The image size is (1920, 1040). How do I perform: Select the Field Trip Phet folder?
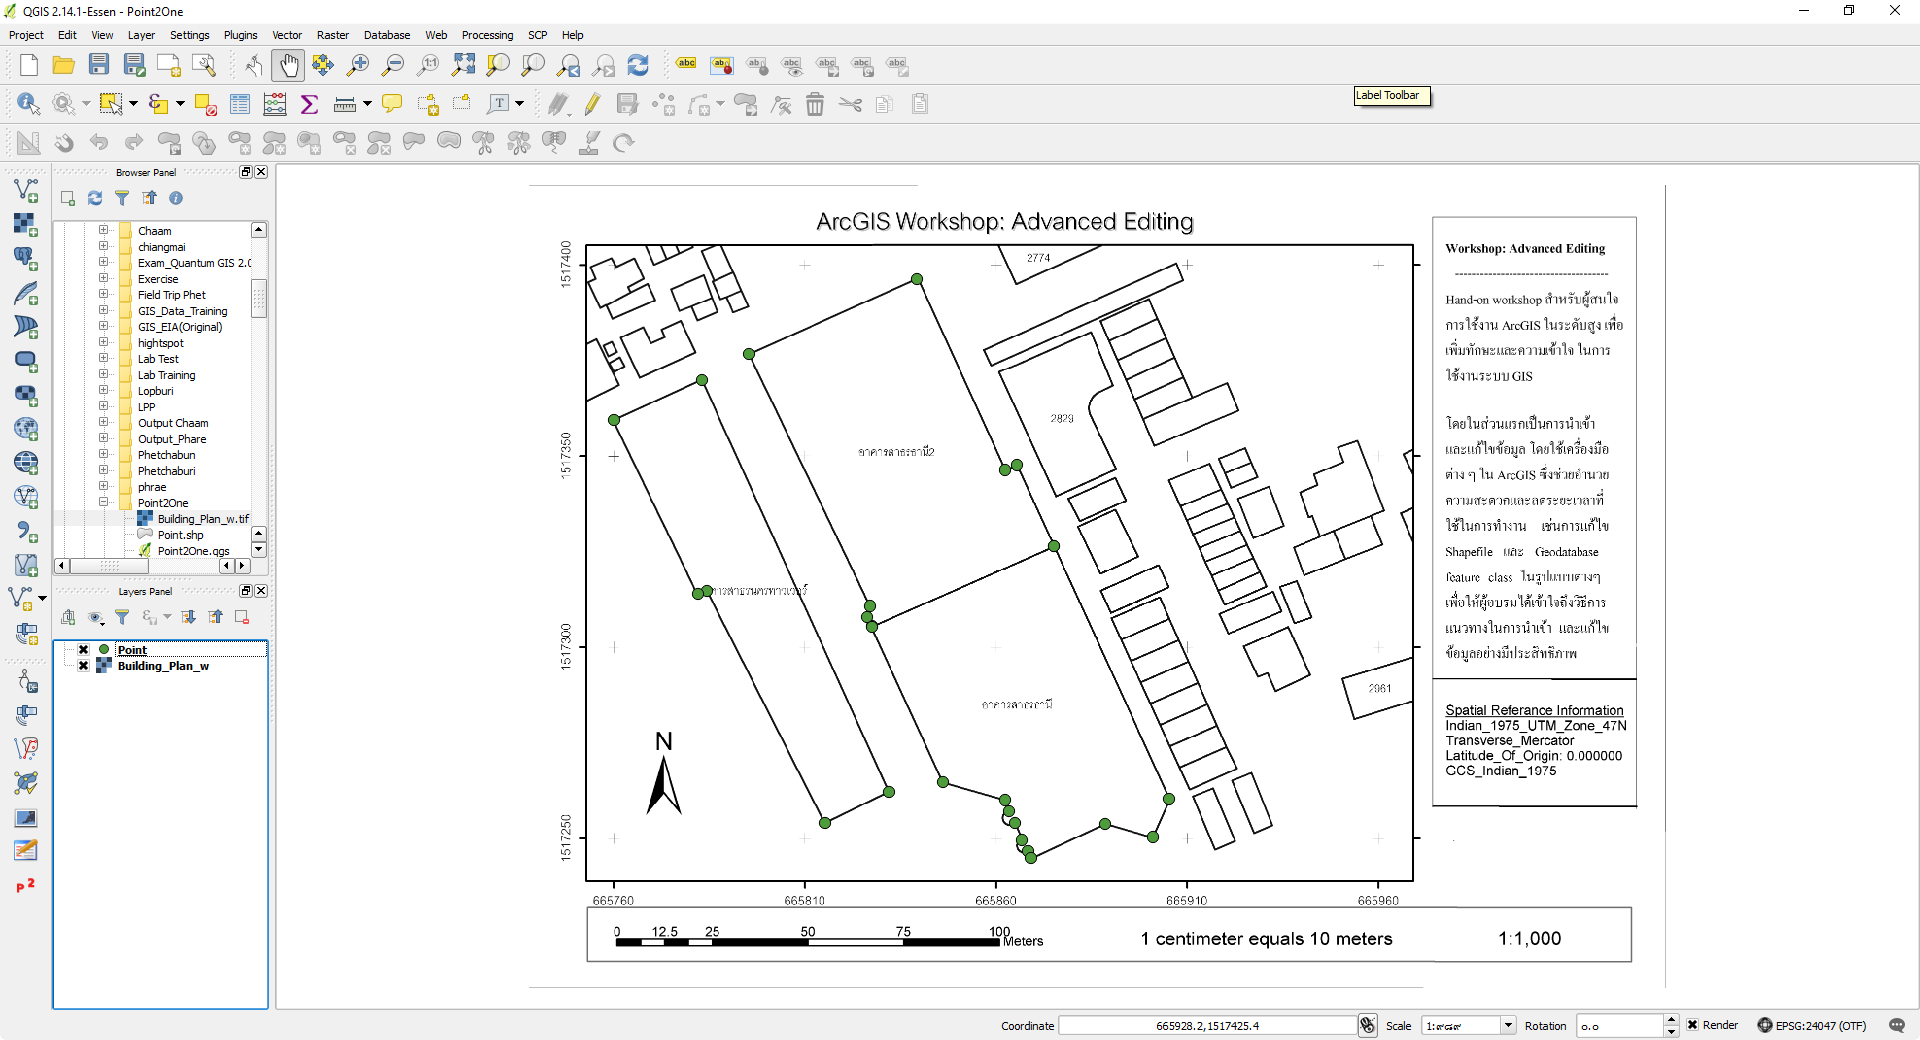171,295
